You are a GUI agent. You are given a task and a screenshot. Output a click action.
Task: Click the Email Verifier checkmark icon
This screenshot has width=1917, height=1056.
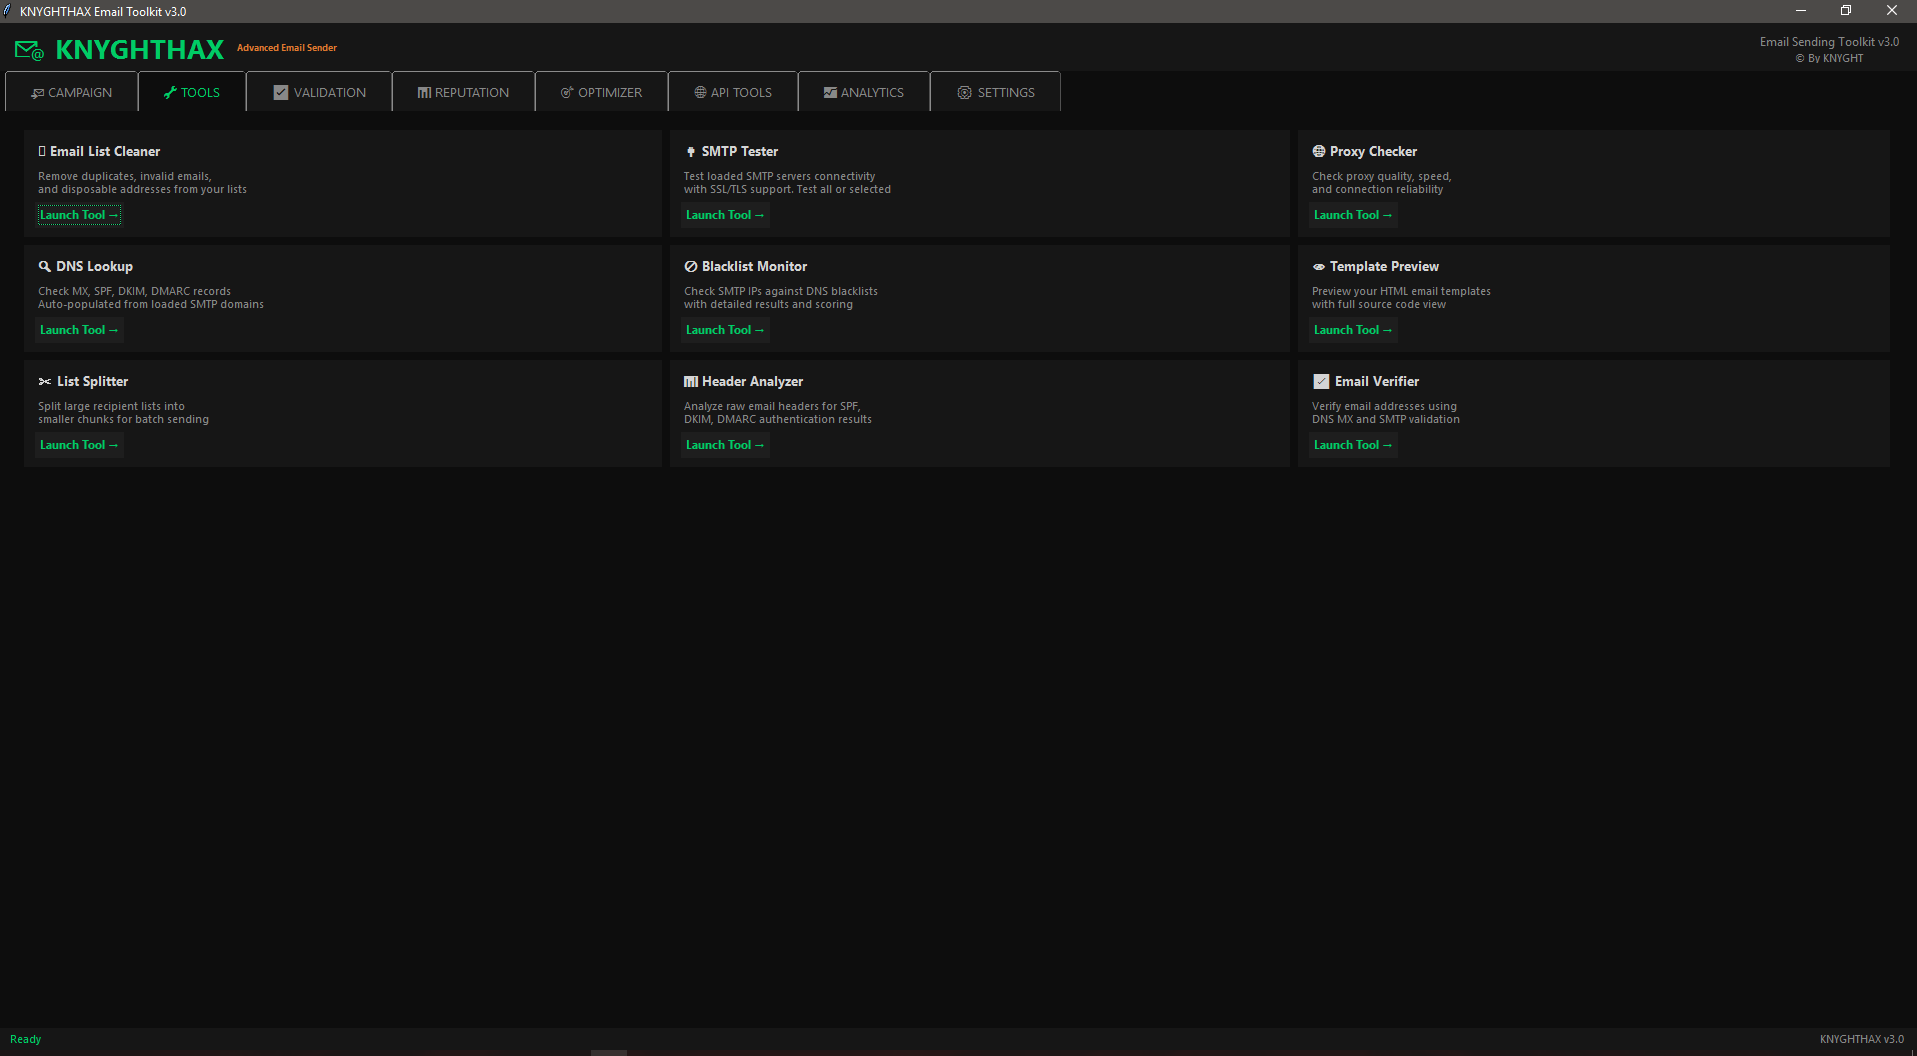1321,381
